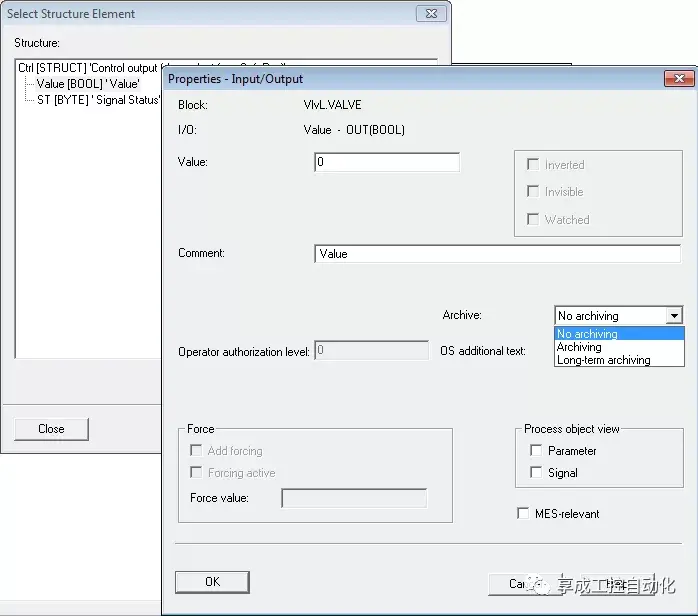
Task: Click into the Value input field
Action: (387, 162)
